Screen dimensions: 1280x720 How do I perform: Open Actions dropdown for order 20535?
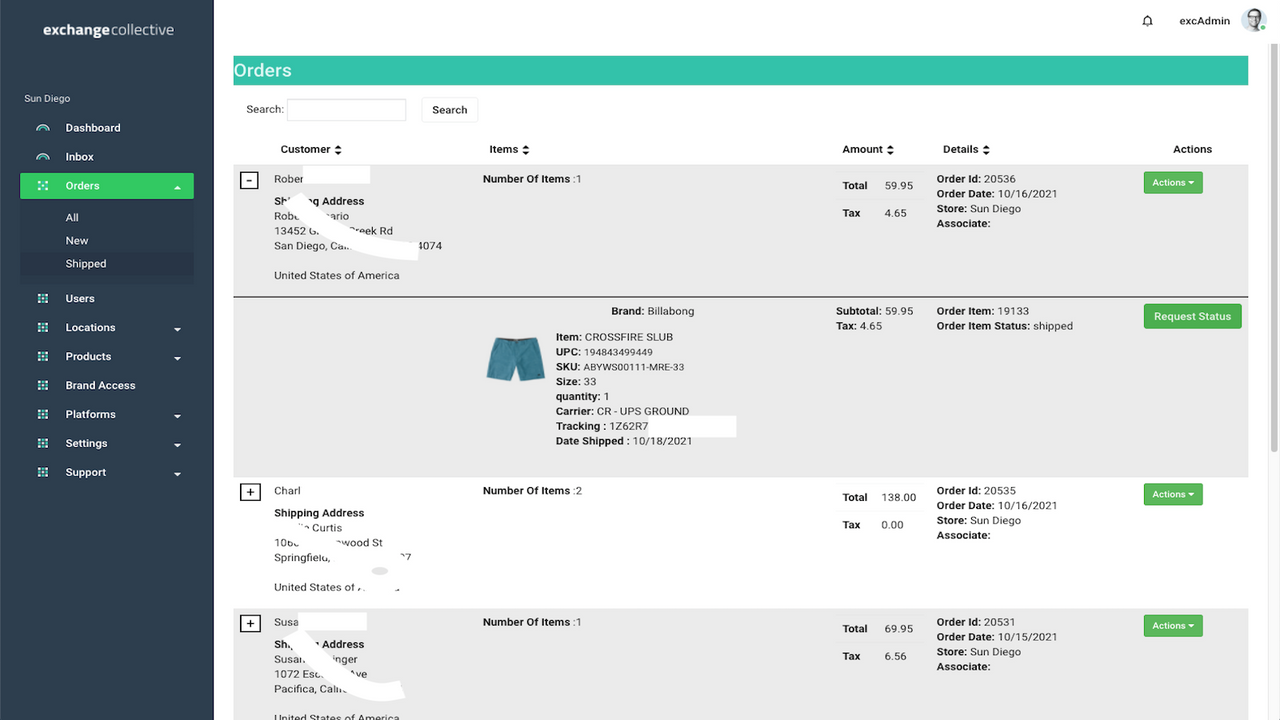(1173, 495)
